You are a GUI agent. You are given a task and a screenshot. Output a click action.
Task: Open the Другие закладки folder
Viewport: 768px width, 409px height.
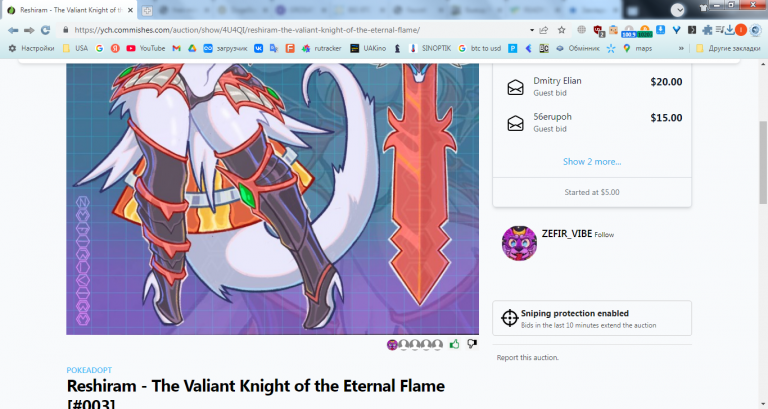[x=728, y=48]
